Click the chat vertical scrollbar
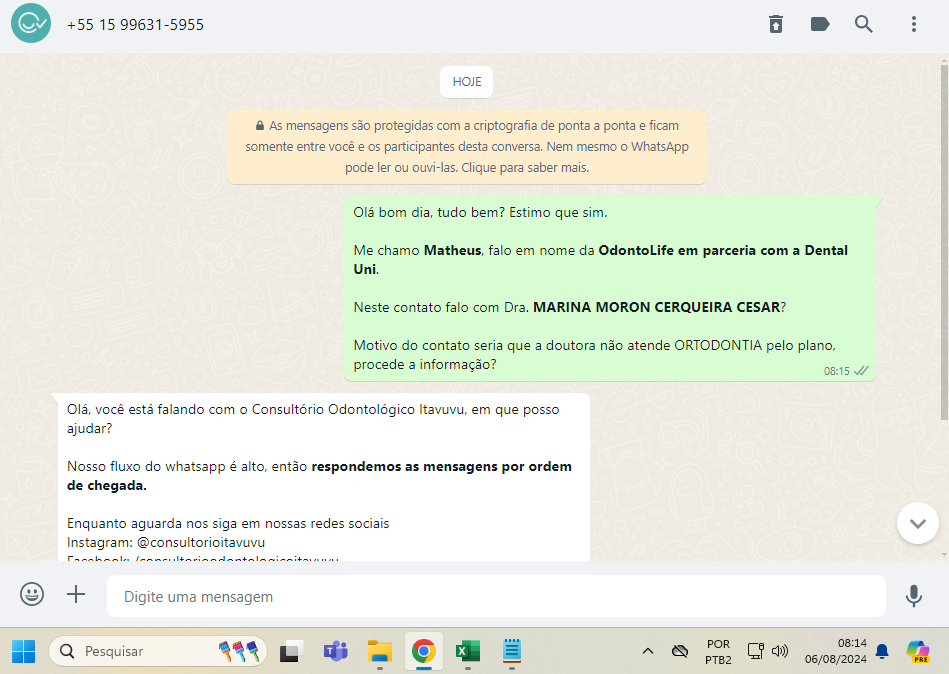The height and width of the screenshot is (674, 949). click(944, 242)
